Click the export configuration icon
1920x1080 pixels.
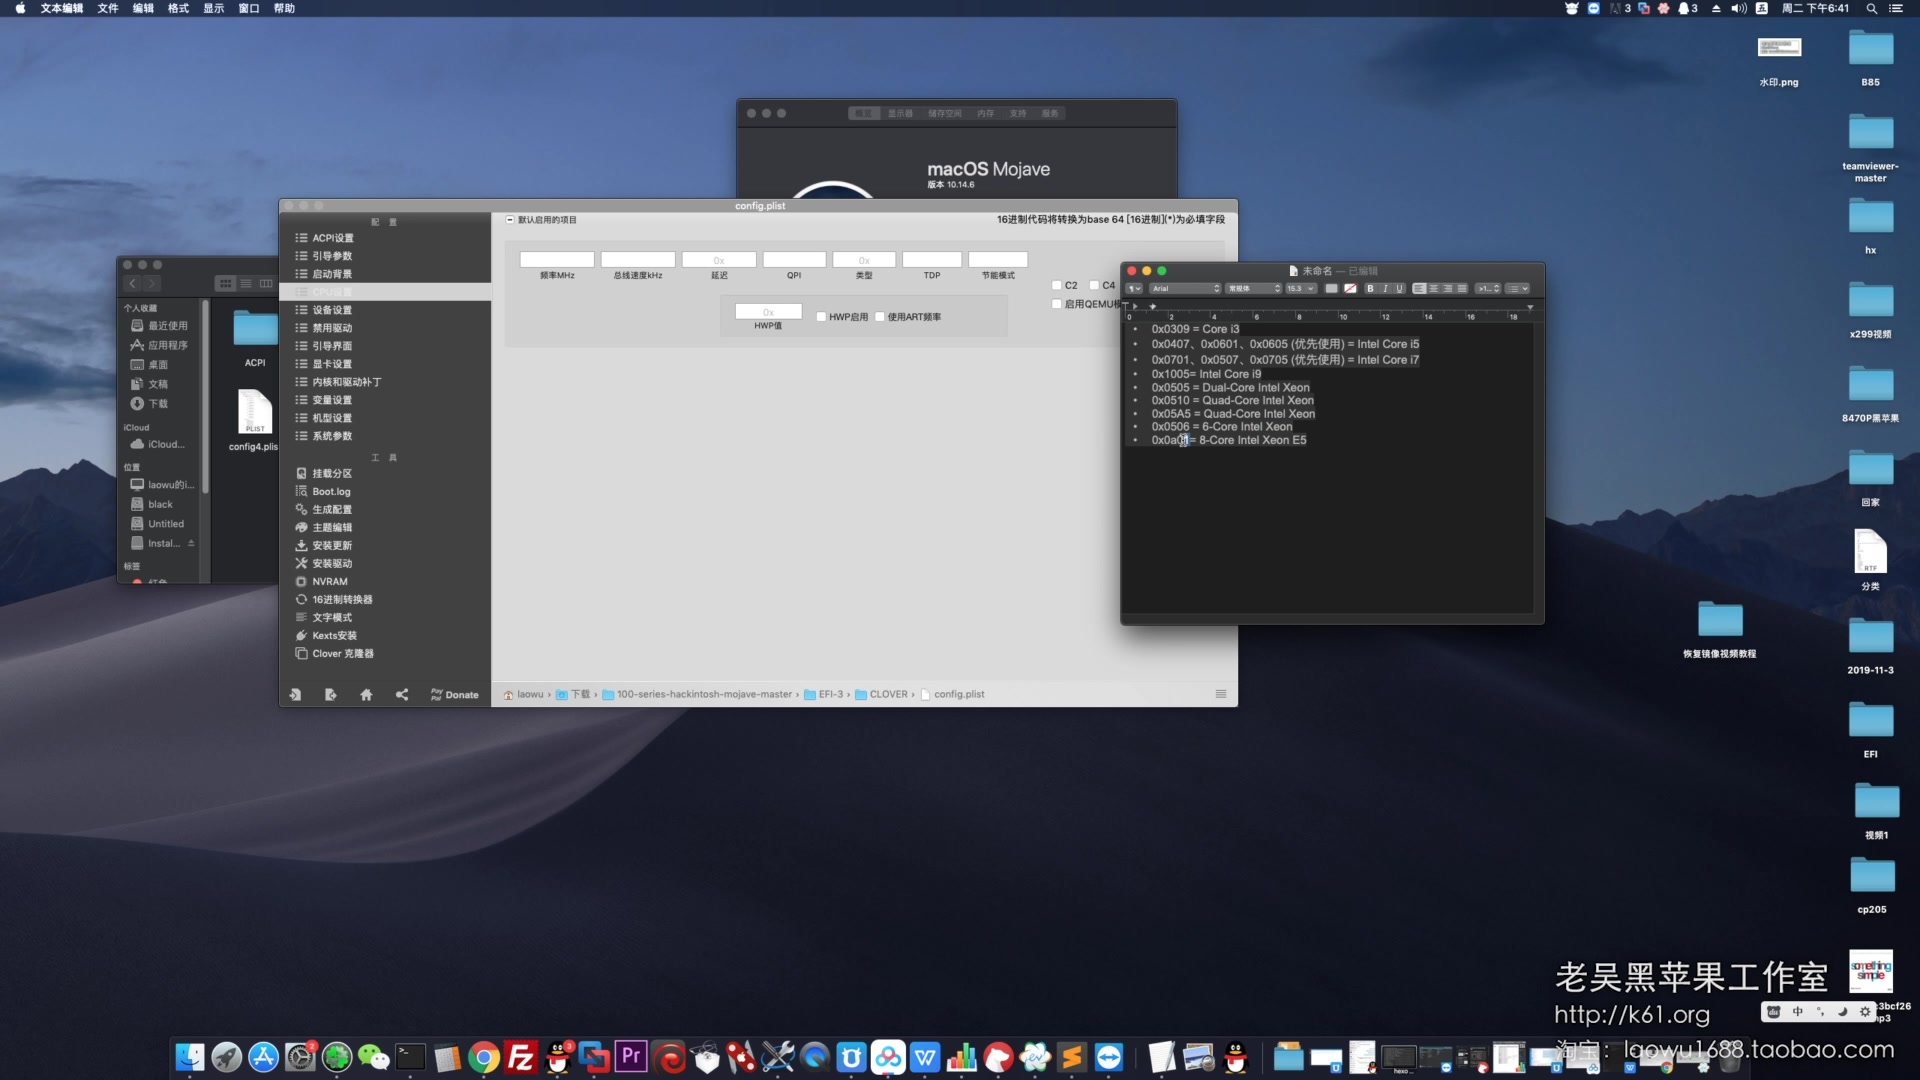[x=331, y=694]
